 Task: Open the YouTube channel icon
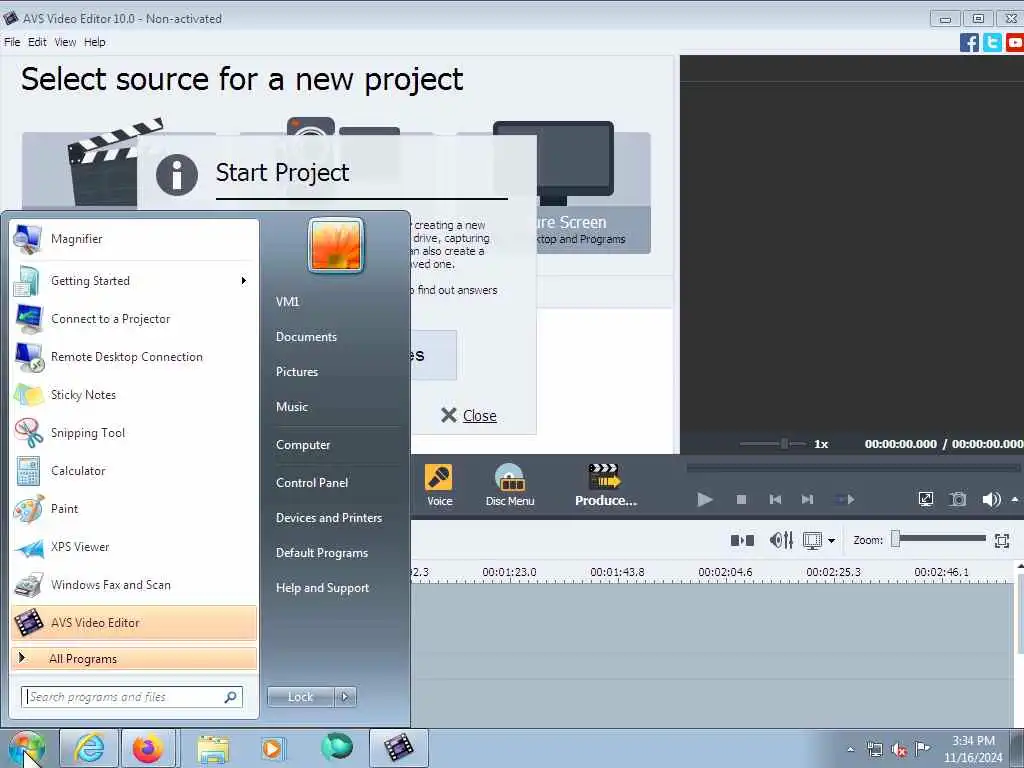click(x=1015, y=43)
